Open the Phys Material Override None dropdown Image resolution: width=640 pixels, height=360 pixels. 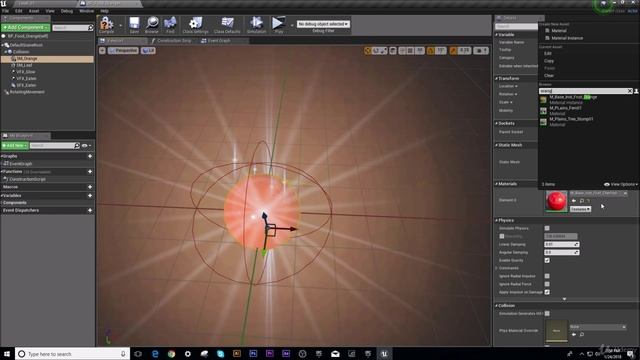pos(598,327)
